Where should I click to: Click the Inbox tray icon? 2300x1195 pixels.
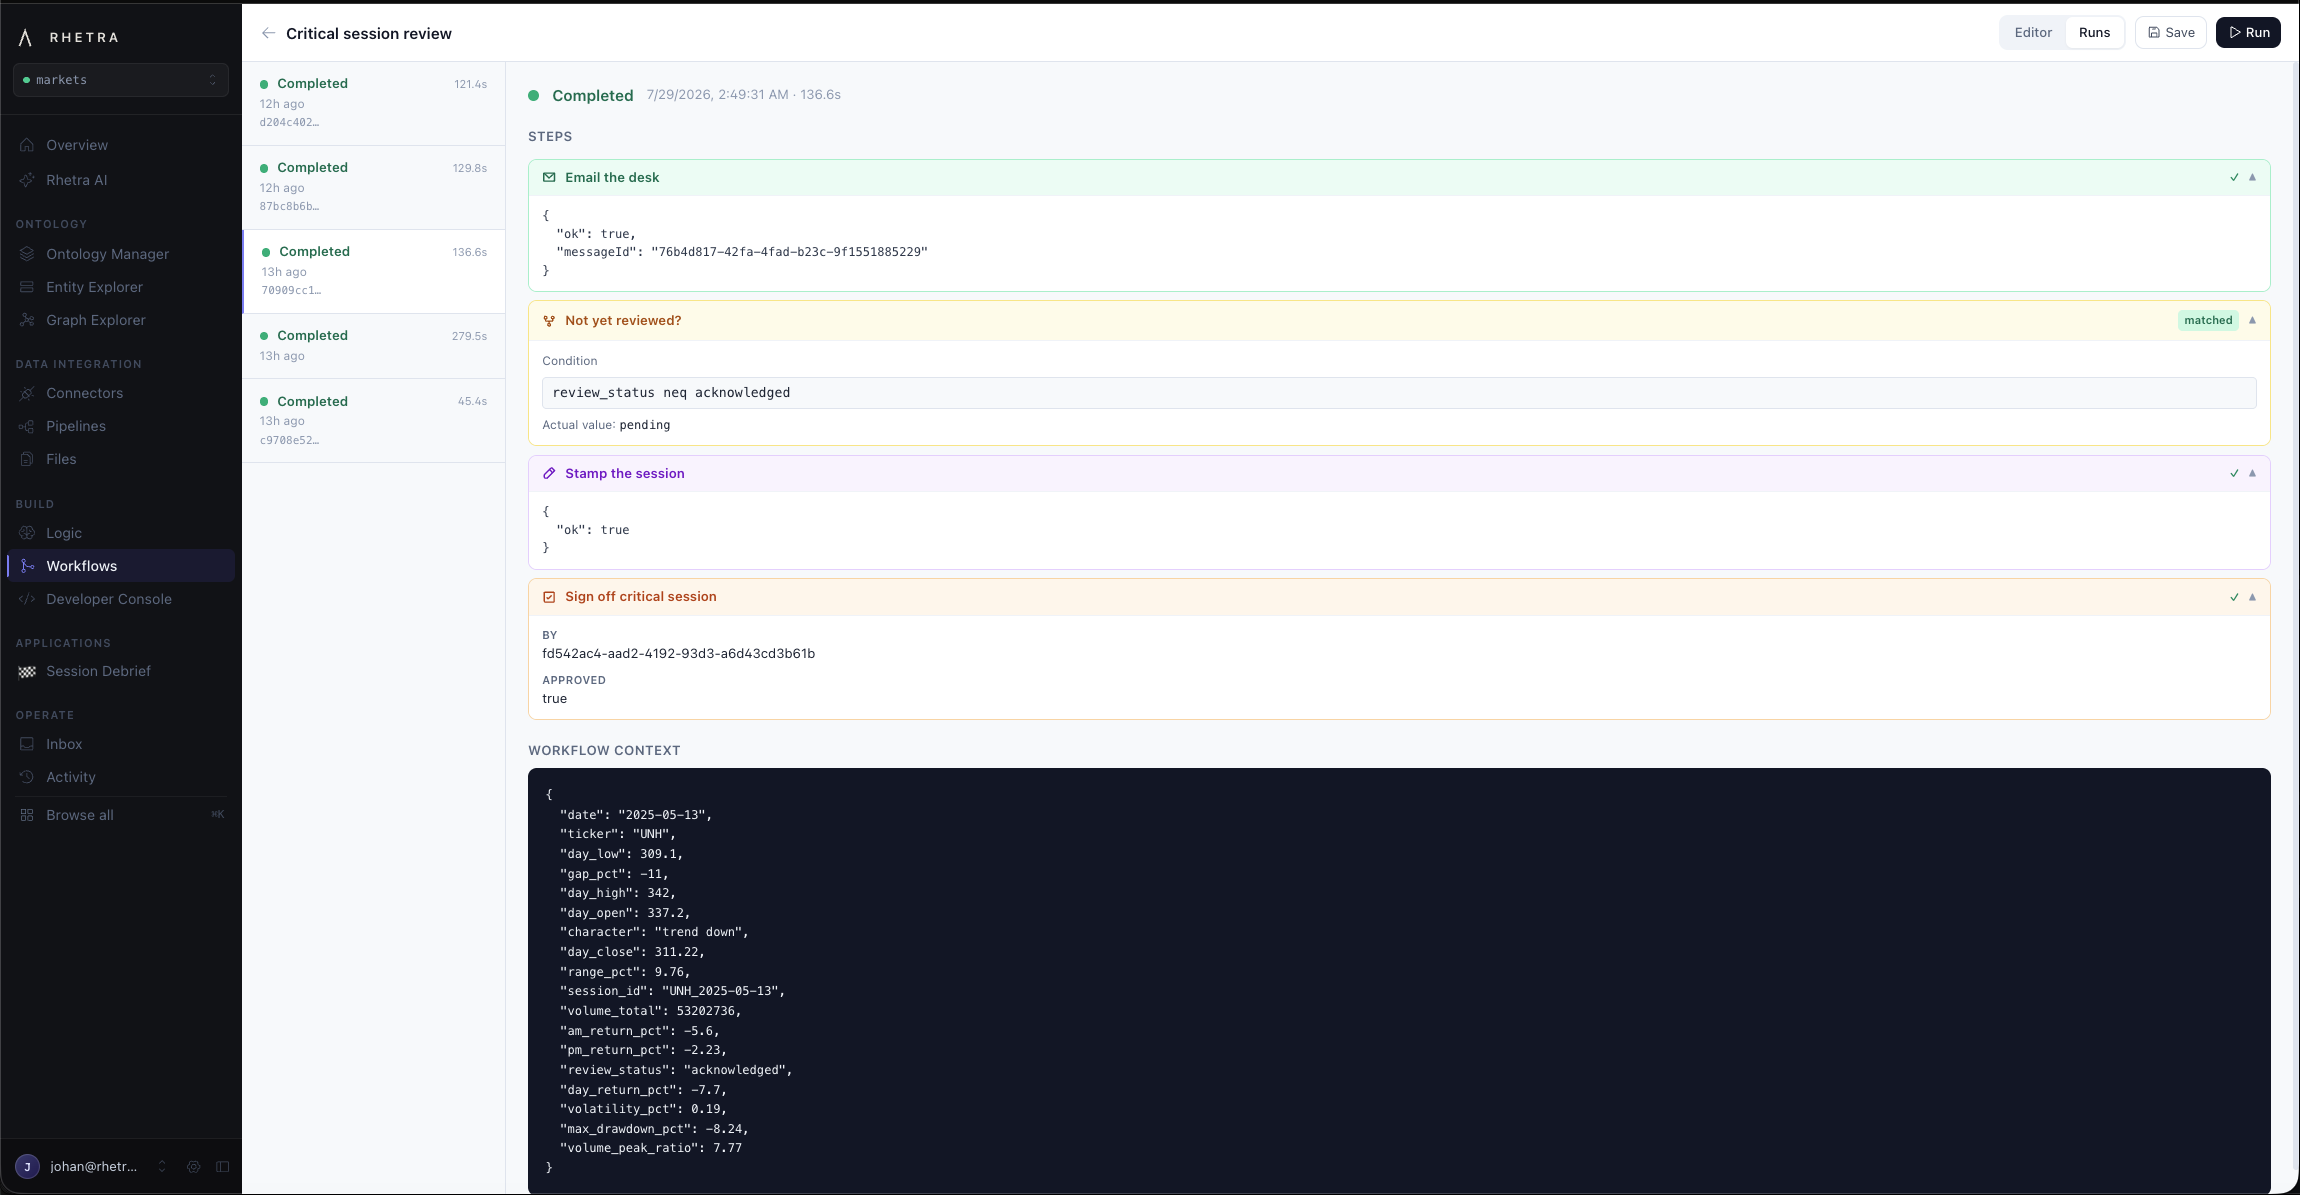pos(27,744)
